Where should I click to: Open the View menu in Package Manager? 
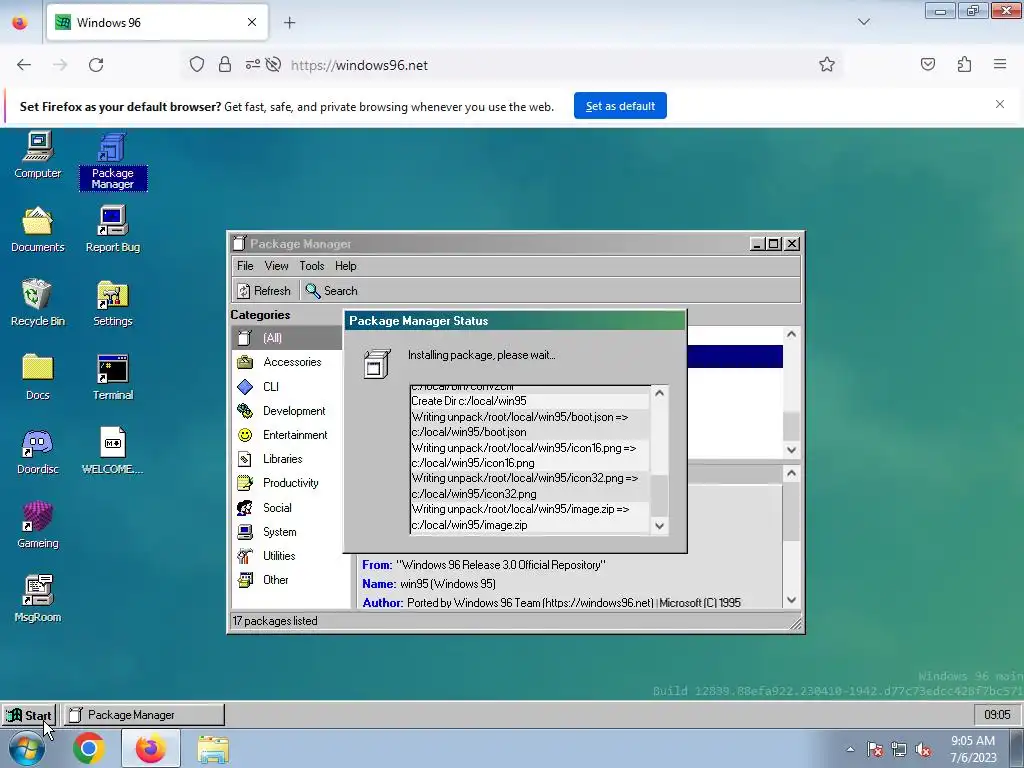tap(276, 266)
